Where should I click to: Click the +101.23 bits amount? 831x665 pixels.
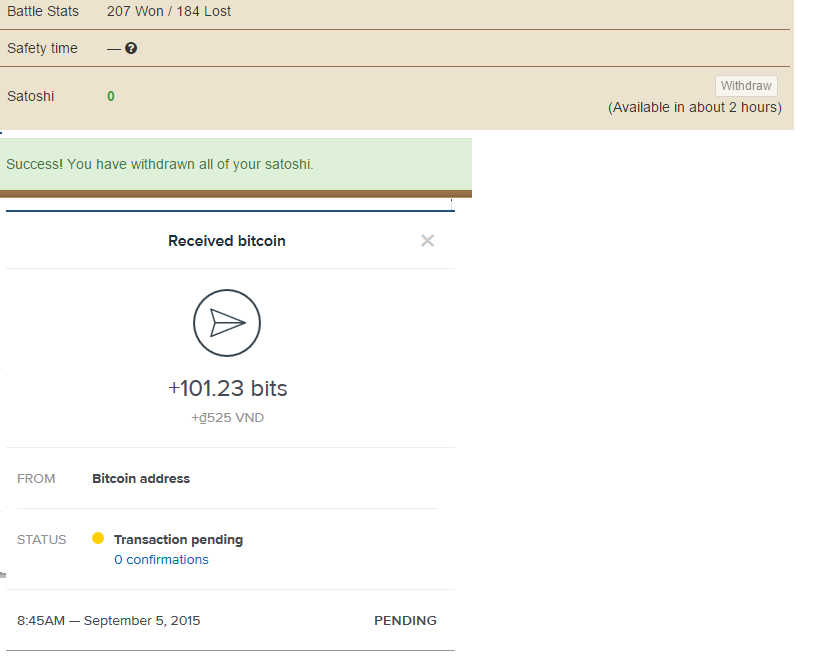click(227, 388)
